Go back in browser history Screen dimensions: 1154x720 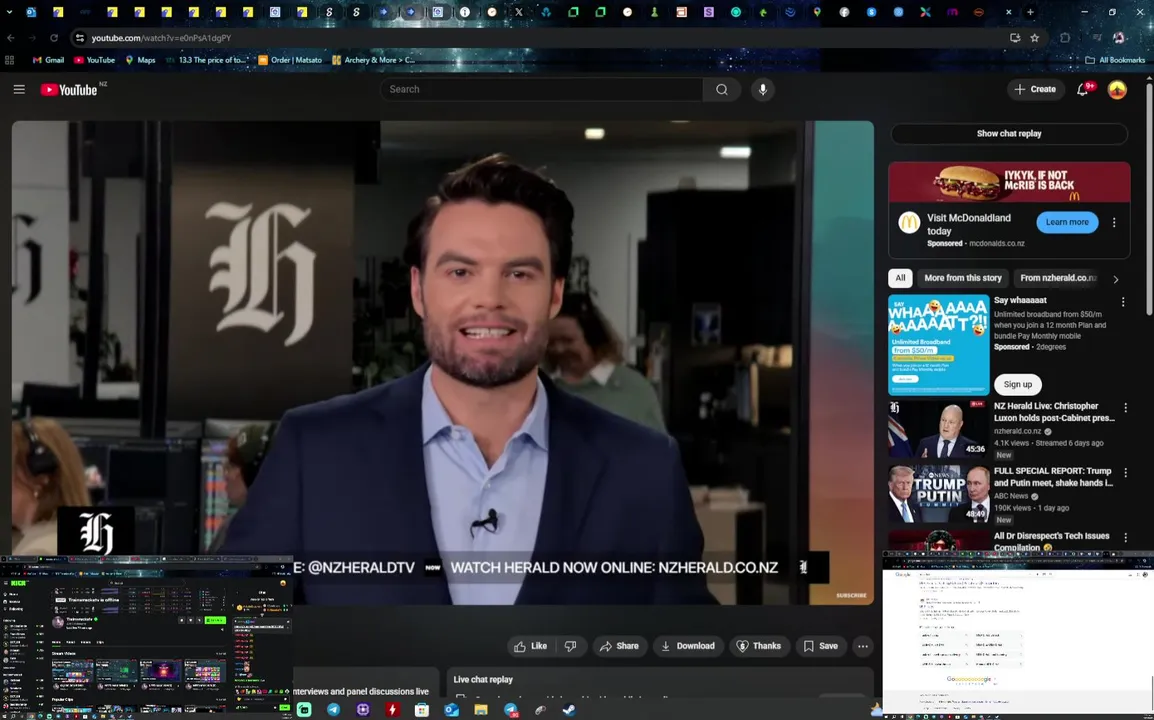(x=10, y=38)
